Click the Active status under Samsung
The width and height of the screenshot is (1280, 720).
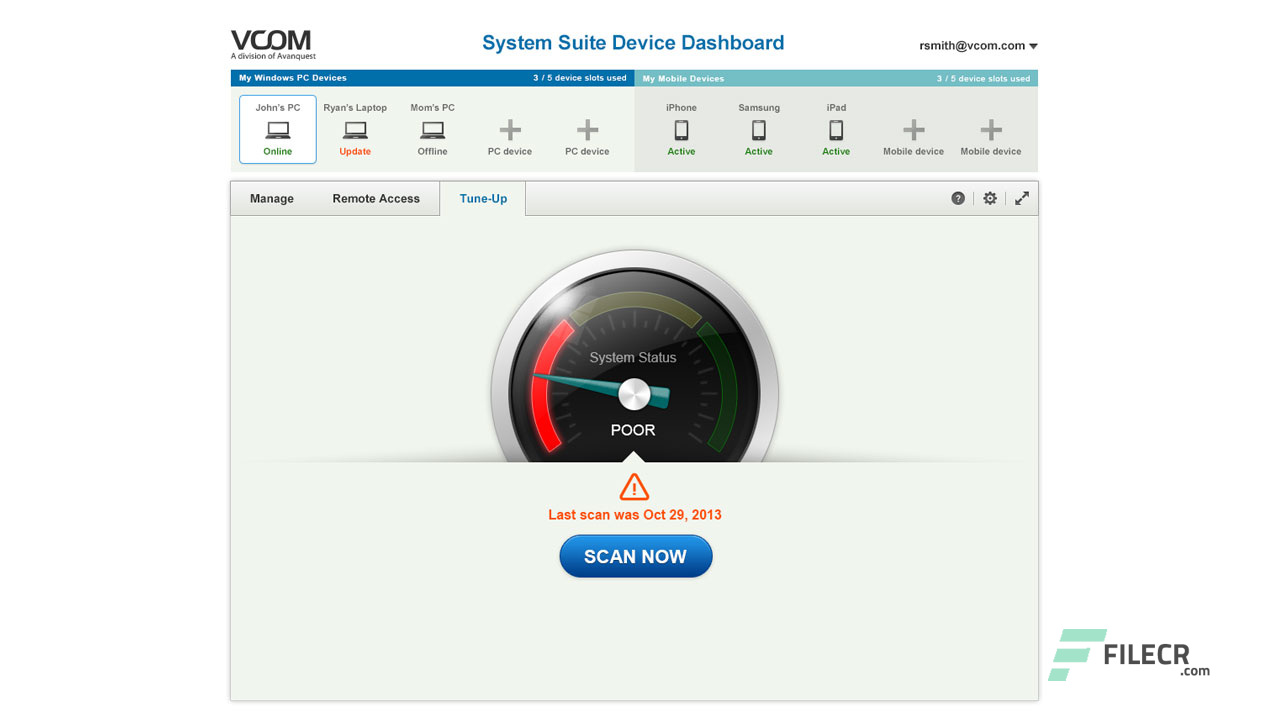click(x=759, y=152)
